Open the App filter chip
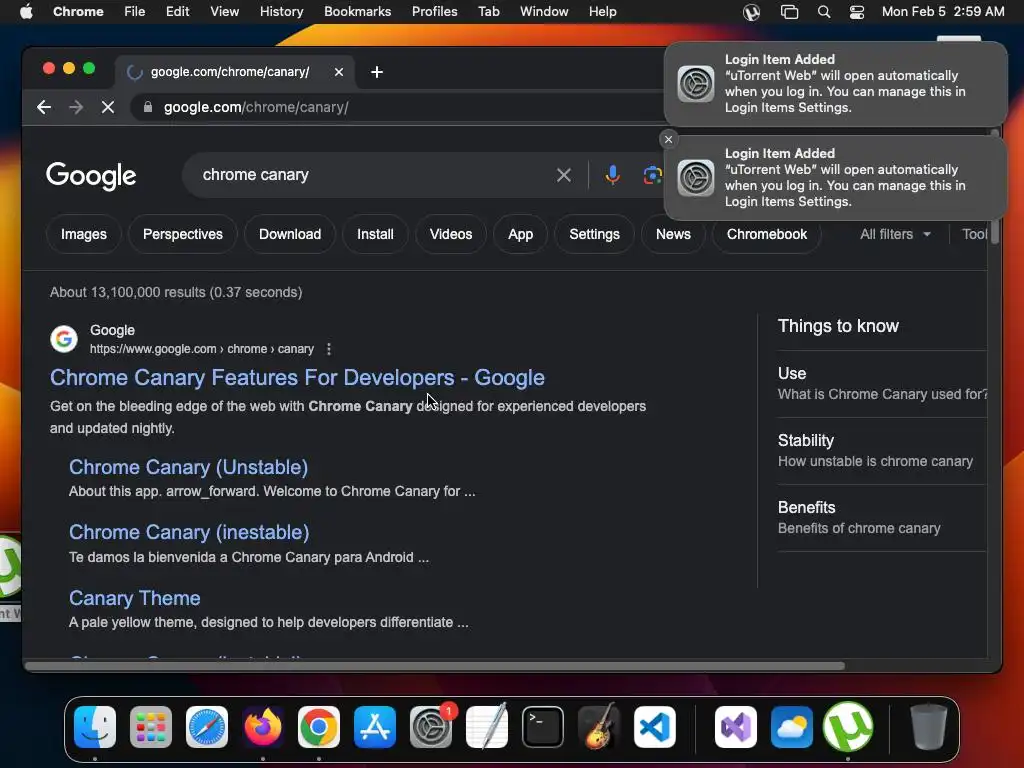 pyautogui.click(x=520, y=234)
